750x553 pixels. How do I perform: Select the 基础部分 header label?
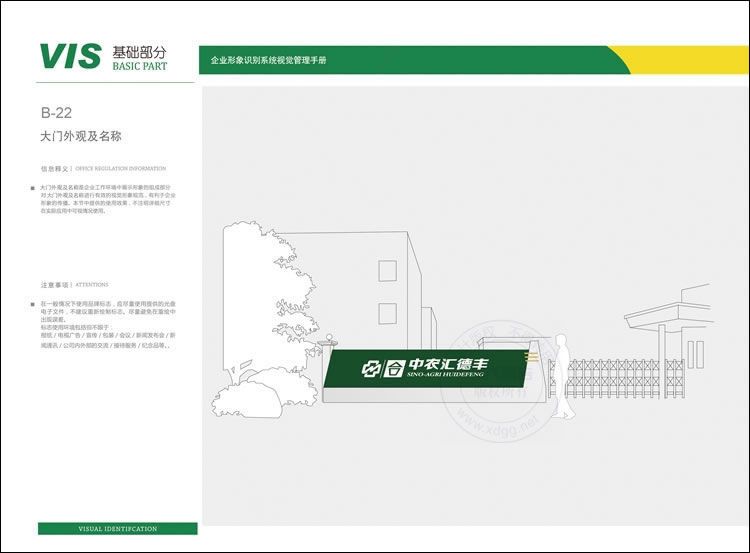[140, 51]
